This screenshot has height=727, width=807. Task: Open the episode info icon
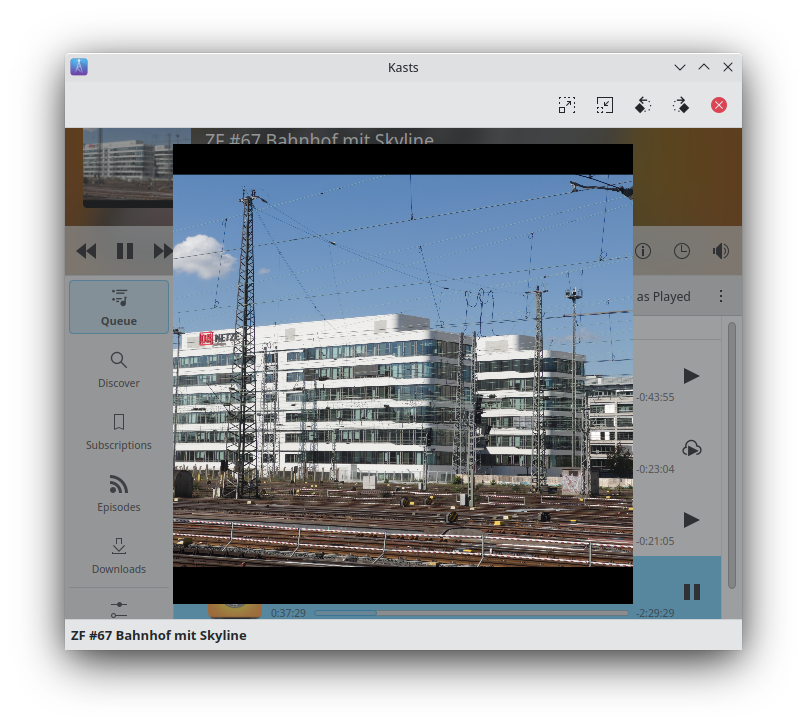click(643, 251)
